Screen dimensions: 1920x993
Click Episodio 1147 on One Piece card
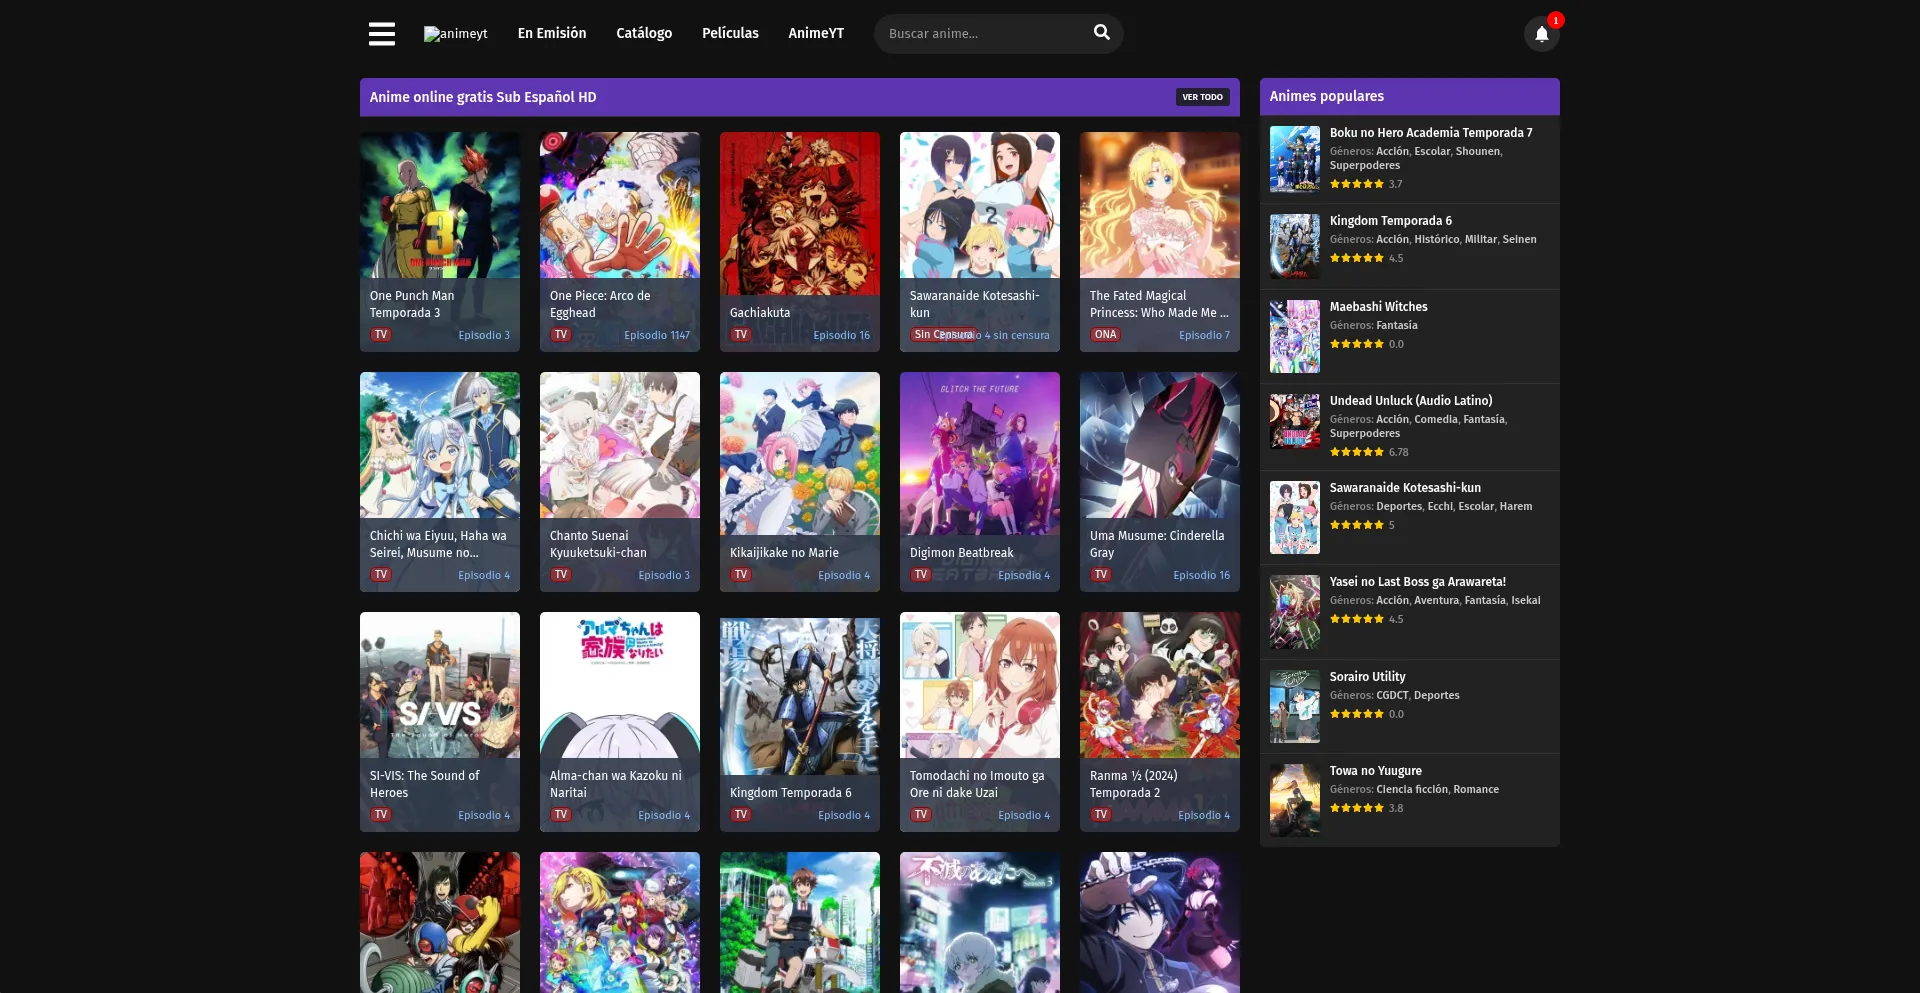tap(657, 336)
